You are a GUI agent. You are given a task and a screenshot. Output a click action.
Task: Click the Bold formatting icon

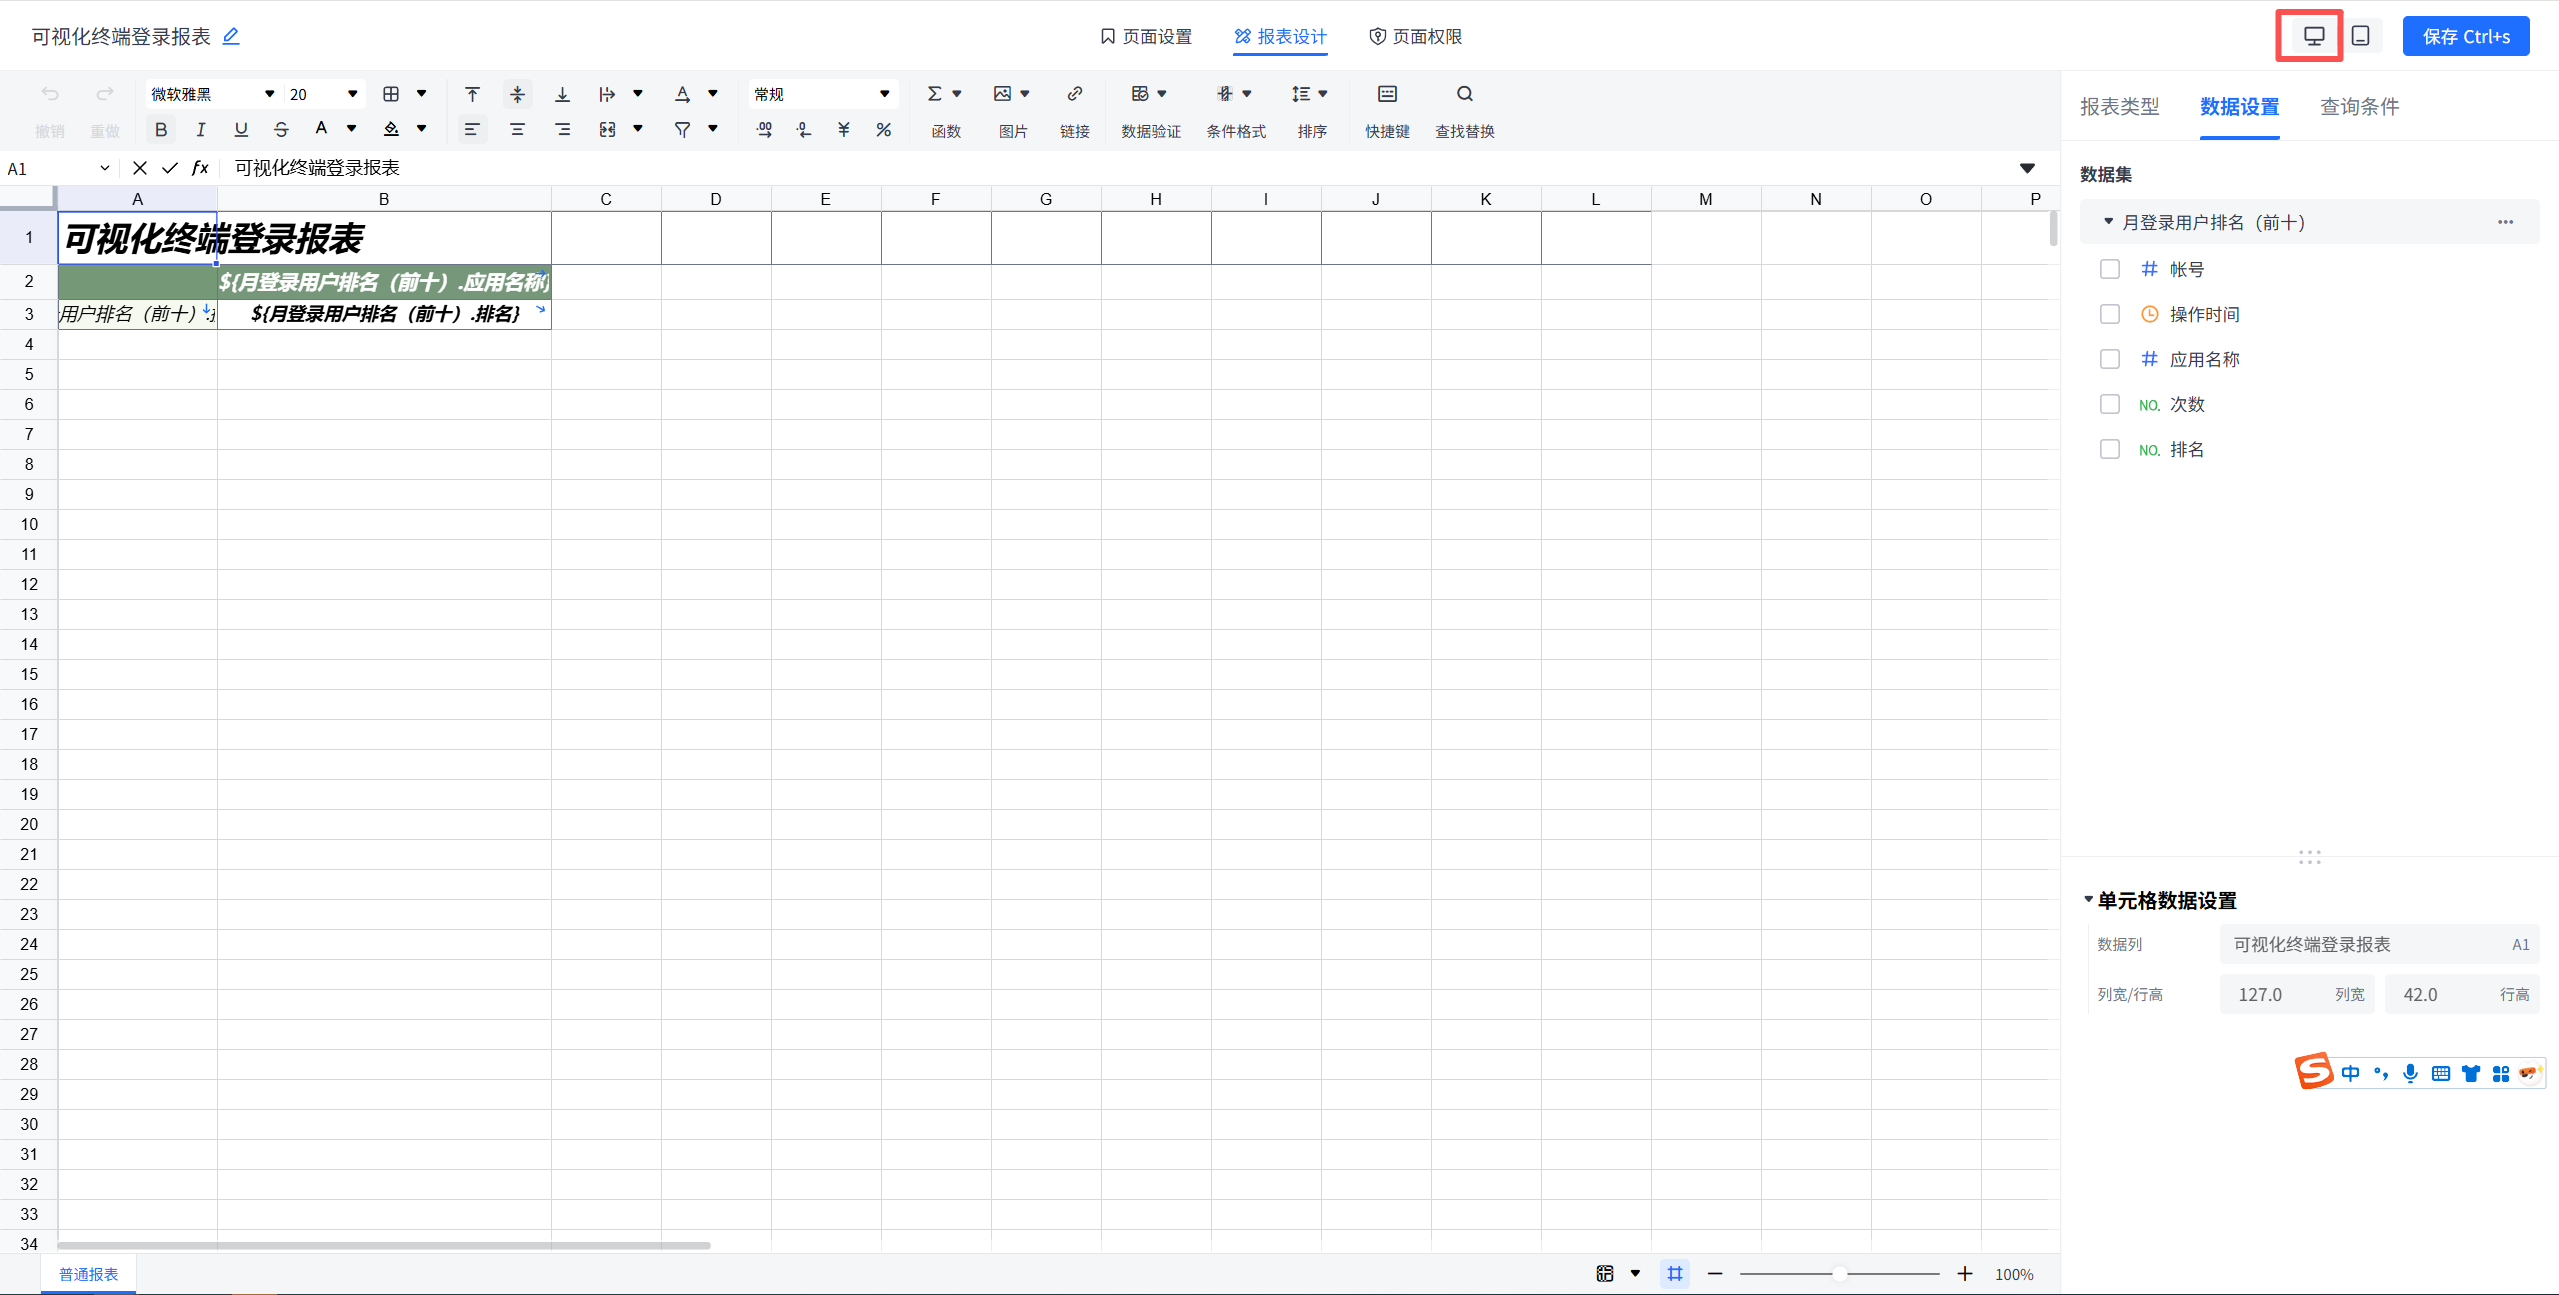pos(160,130)
